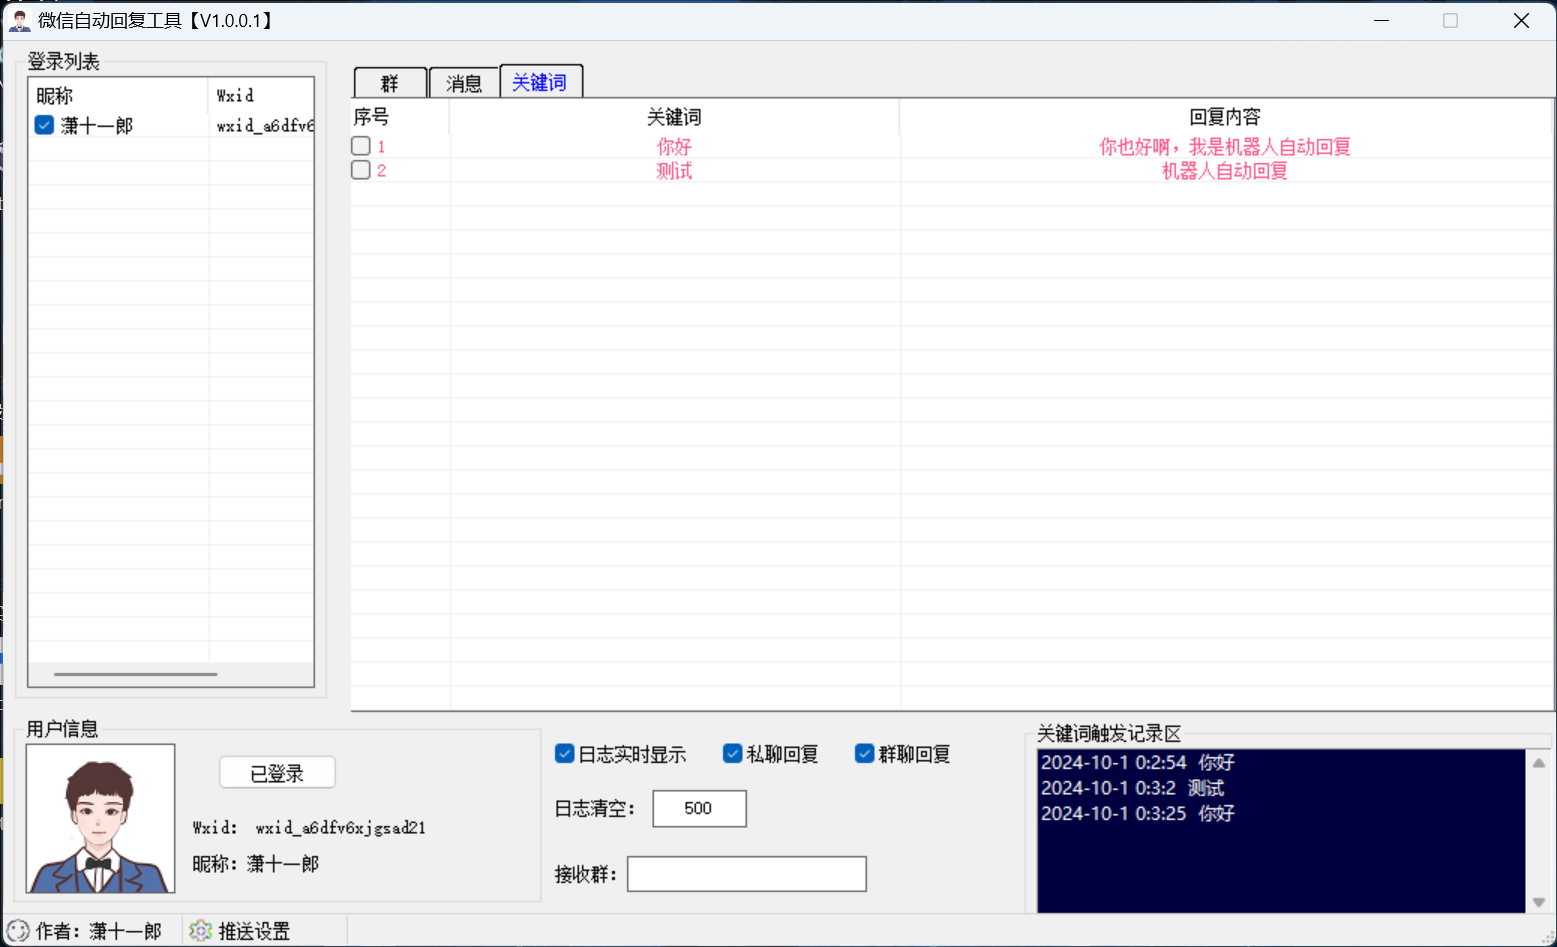
Task: Click the 日志清空 input field with 500
Action: coord(699,808)
